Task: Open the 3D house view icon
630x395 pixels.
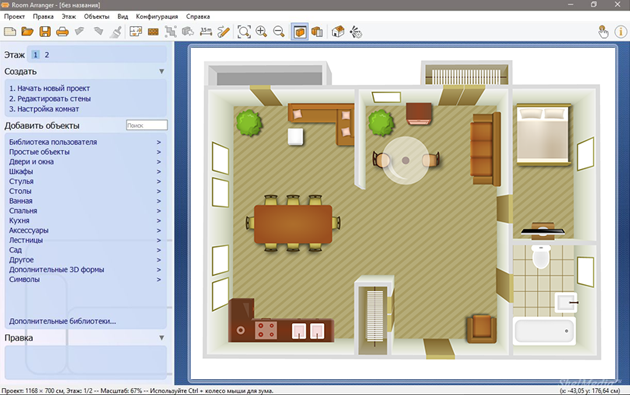Action: pos(338,31)
